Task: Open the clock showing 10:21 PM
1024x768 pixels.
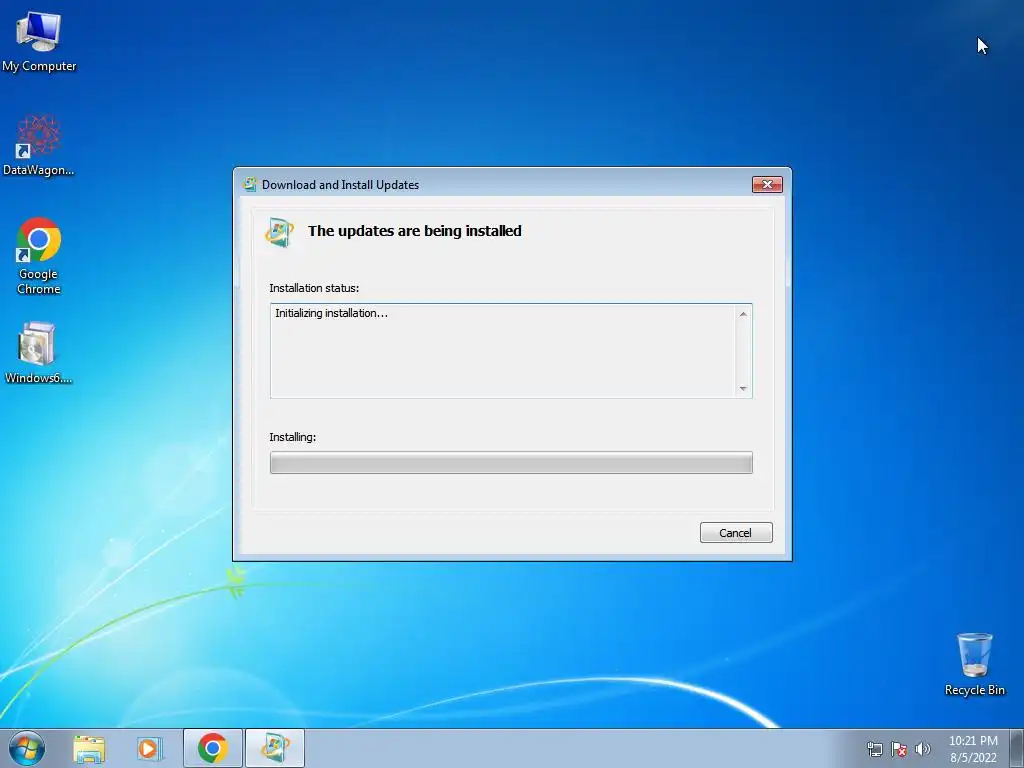Action: (x=973, y=749)
